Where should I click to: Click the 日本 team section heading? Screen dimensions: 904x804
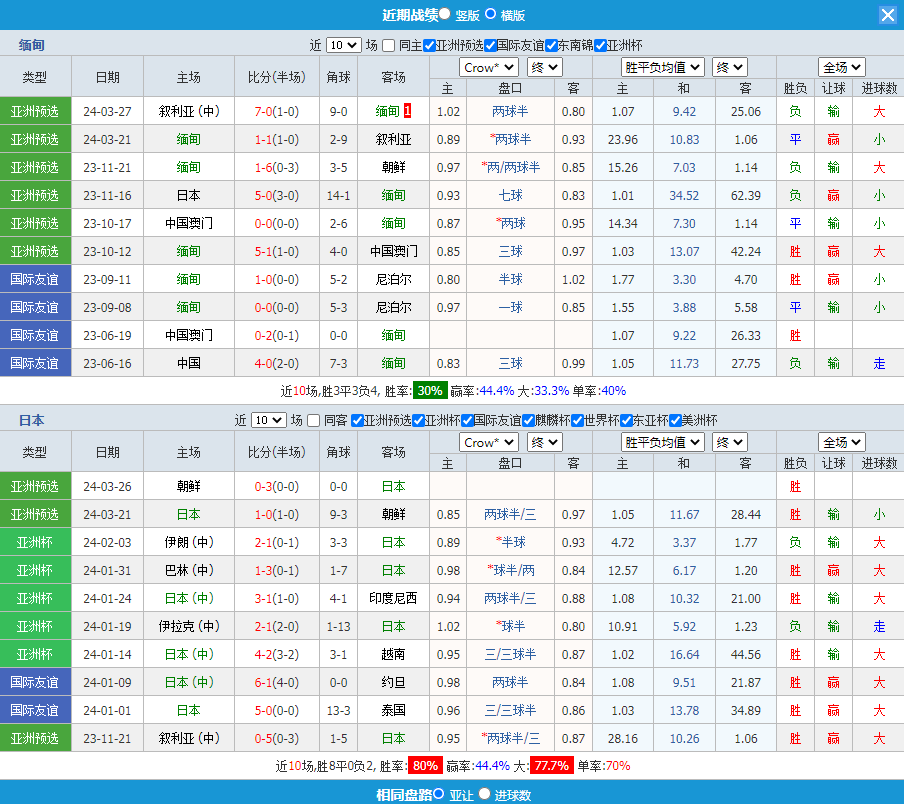31,420
